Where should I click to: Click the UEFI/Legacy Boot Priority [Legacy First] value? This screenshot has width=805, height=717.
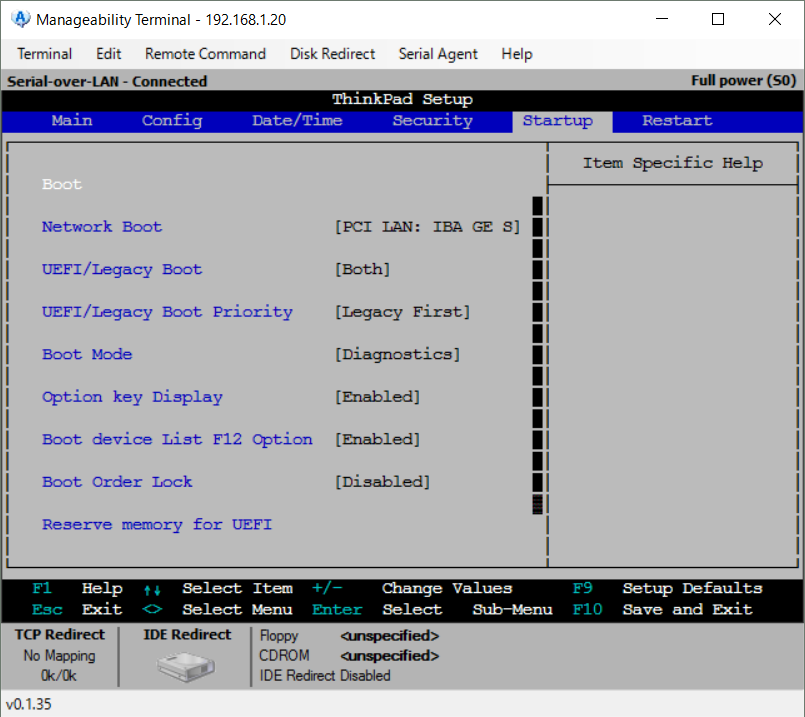(x=402, y=312)
